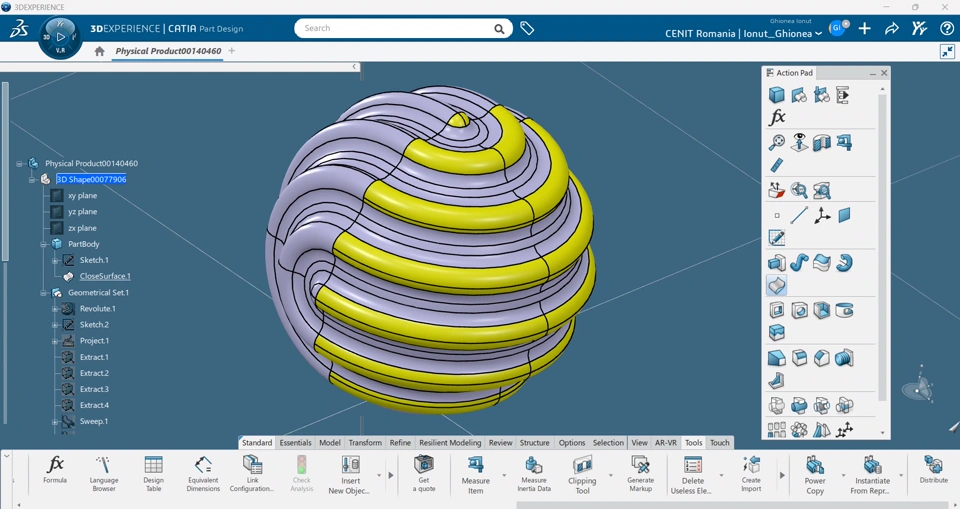Viewport: 960px width, 509px height.
Task: Select the Rib sweep tool in Action Pad
Action: click(x=799, y=263)
